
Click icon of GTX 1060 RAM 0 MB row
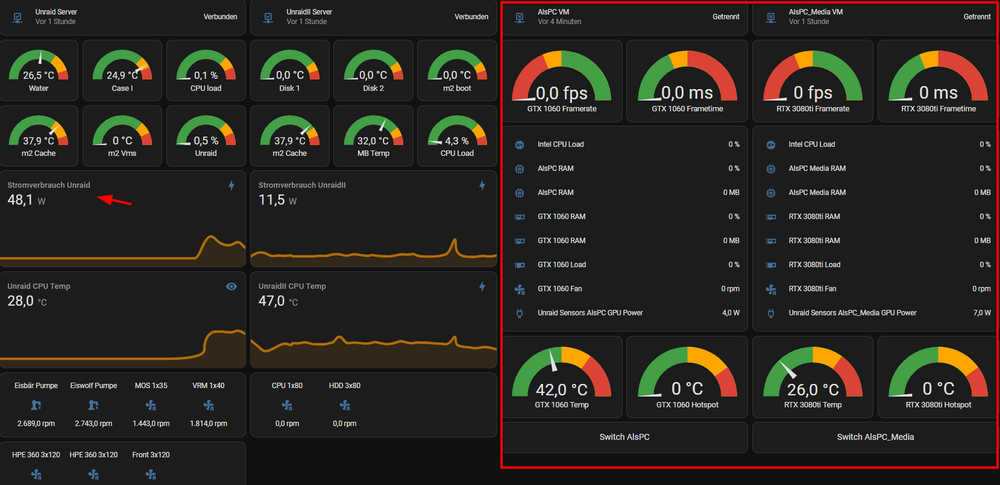(519, 241)
